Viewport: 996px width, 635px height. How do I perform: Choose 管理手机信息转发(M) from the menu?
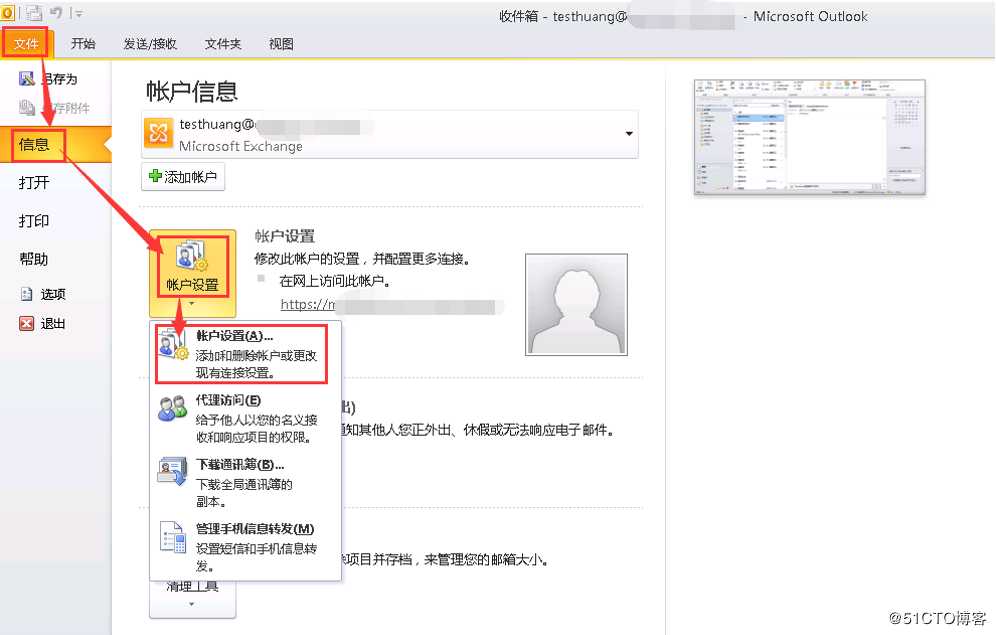[245, 547]
